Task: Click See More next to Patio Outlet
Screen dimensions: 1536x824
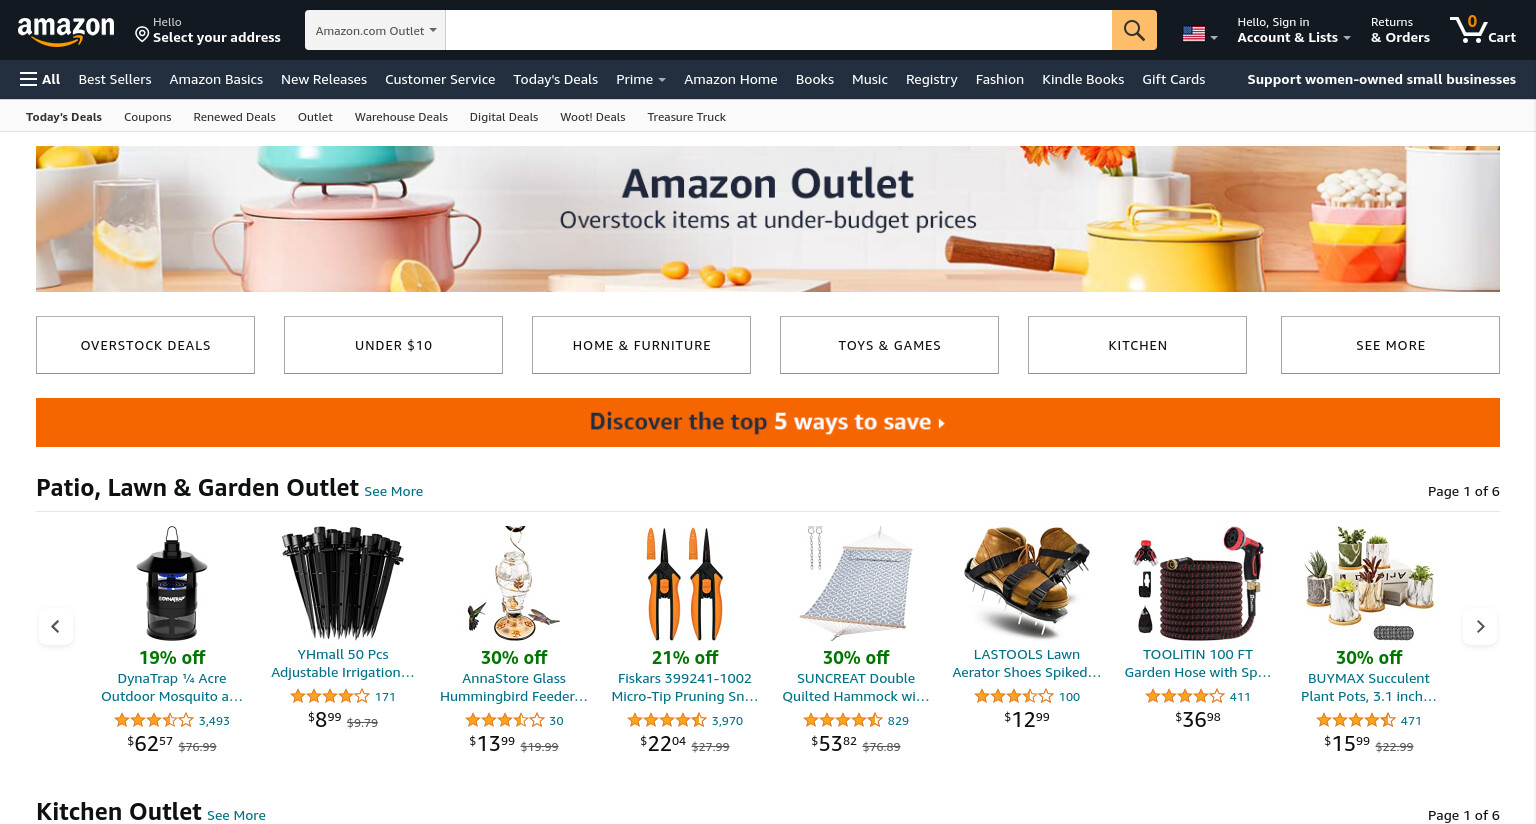Action: click(x=393, y=491)
